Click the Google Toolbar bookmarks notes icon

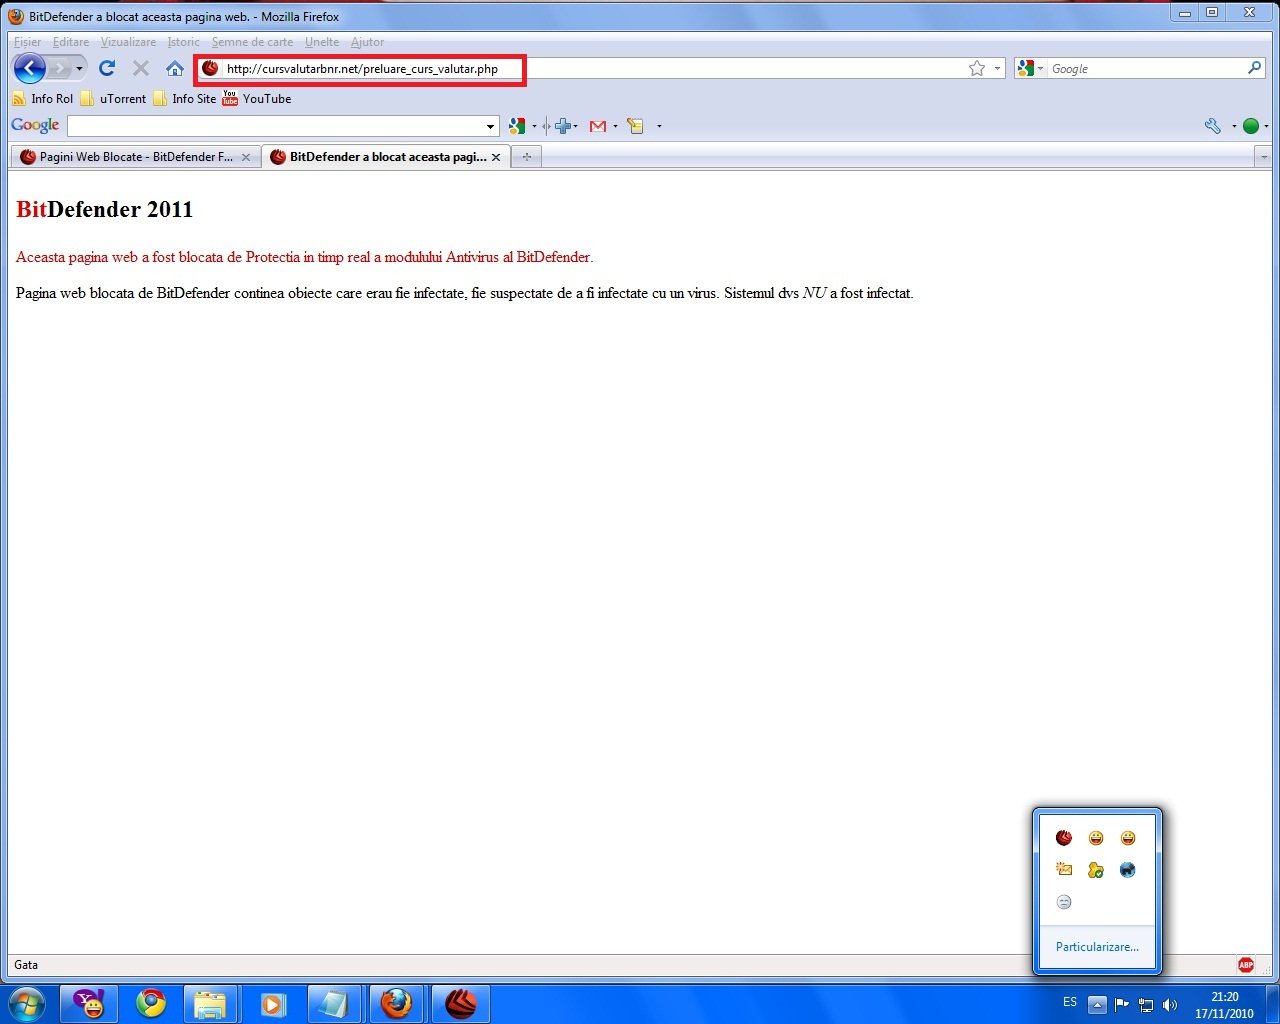(635, 126)
